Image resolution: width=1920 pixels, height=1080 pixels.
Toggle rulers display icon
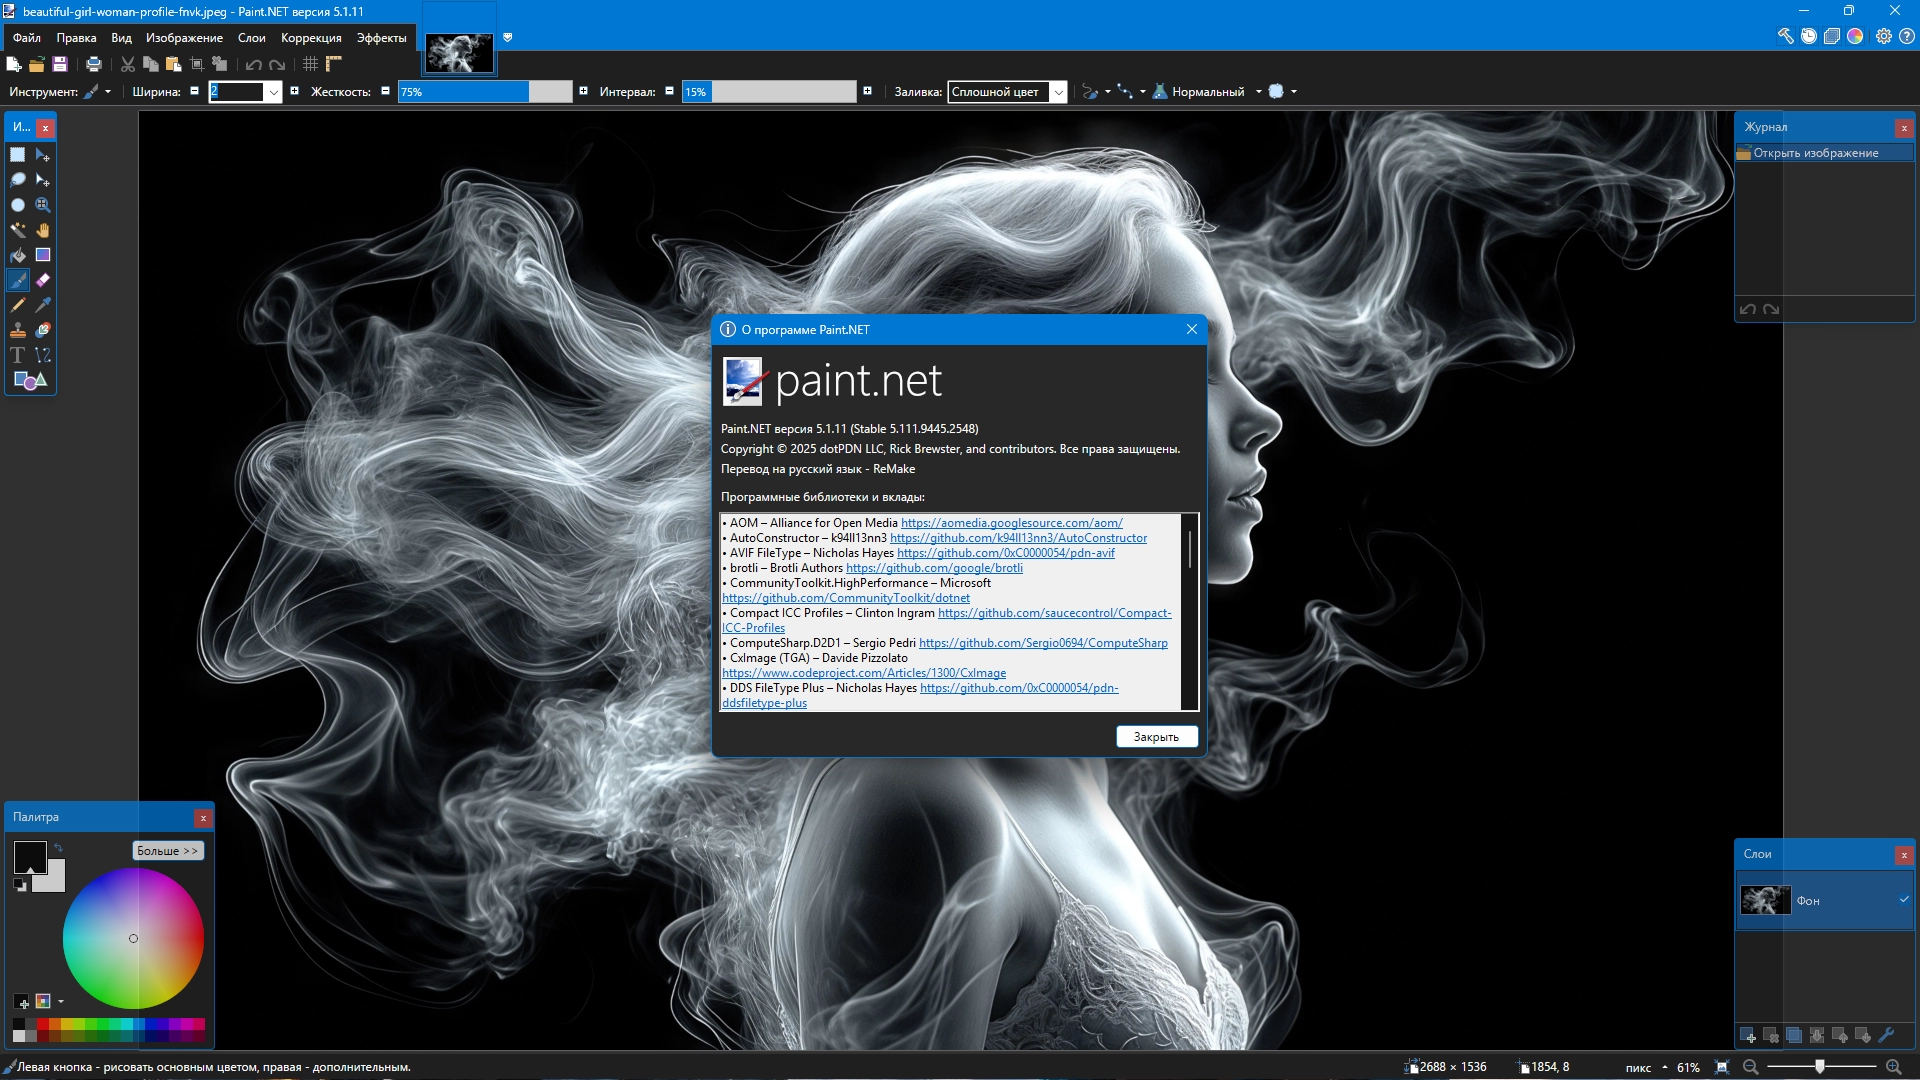(334, 64)
